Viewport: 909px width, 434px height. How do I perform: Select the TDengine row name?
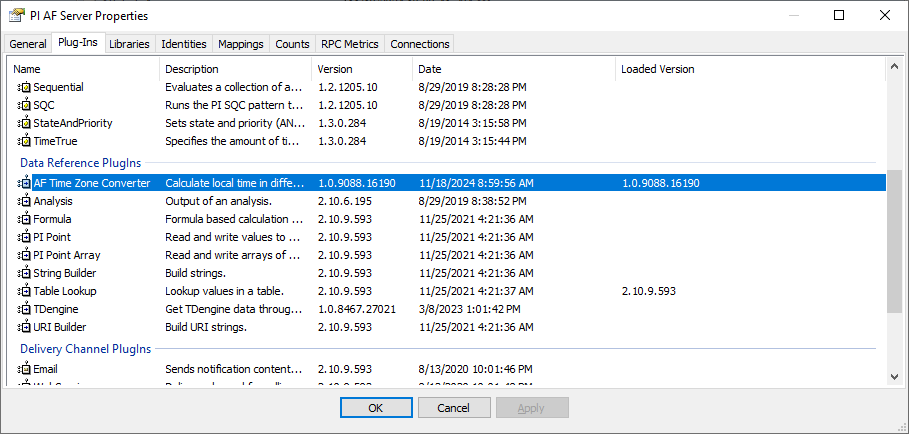click(56, 309)
